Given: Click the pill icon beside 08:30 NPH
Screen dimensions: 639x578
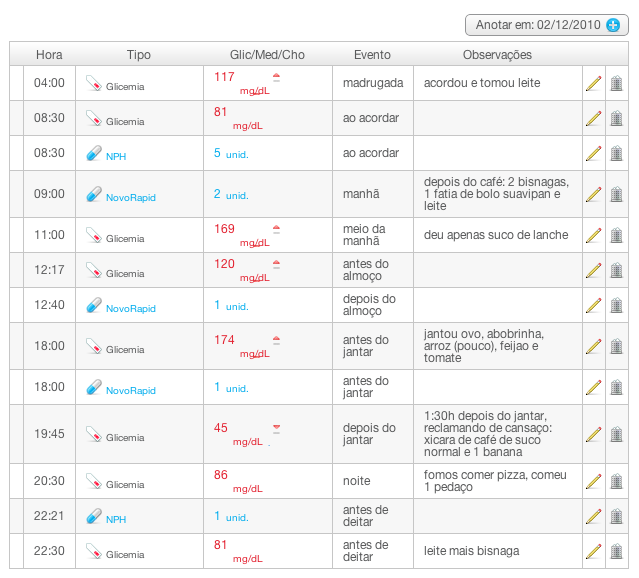Looking at the screenshot, I should pos(94,153).
